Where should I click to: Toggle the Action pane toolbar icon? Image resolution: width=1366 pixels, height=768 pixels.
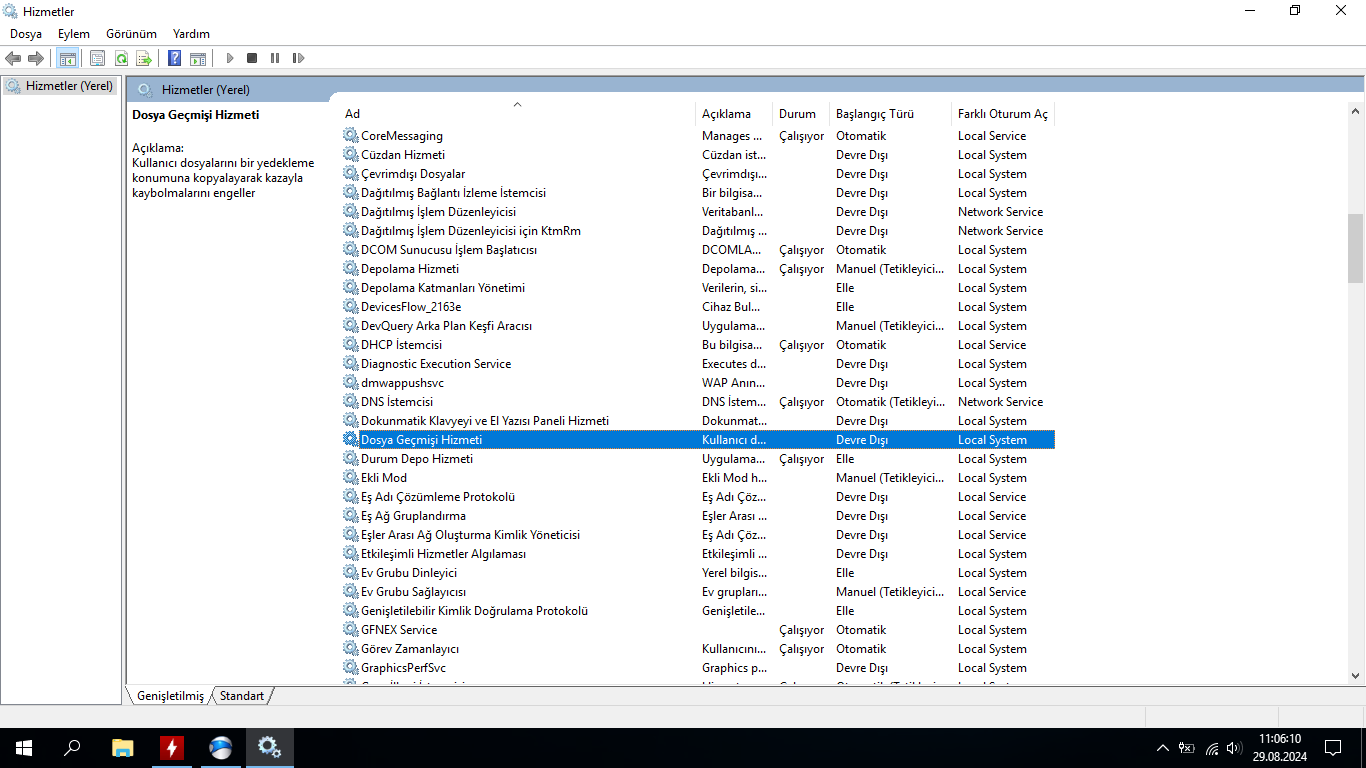pyautogui.click(x=198, y=58)
